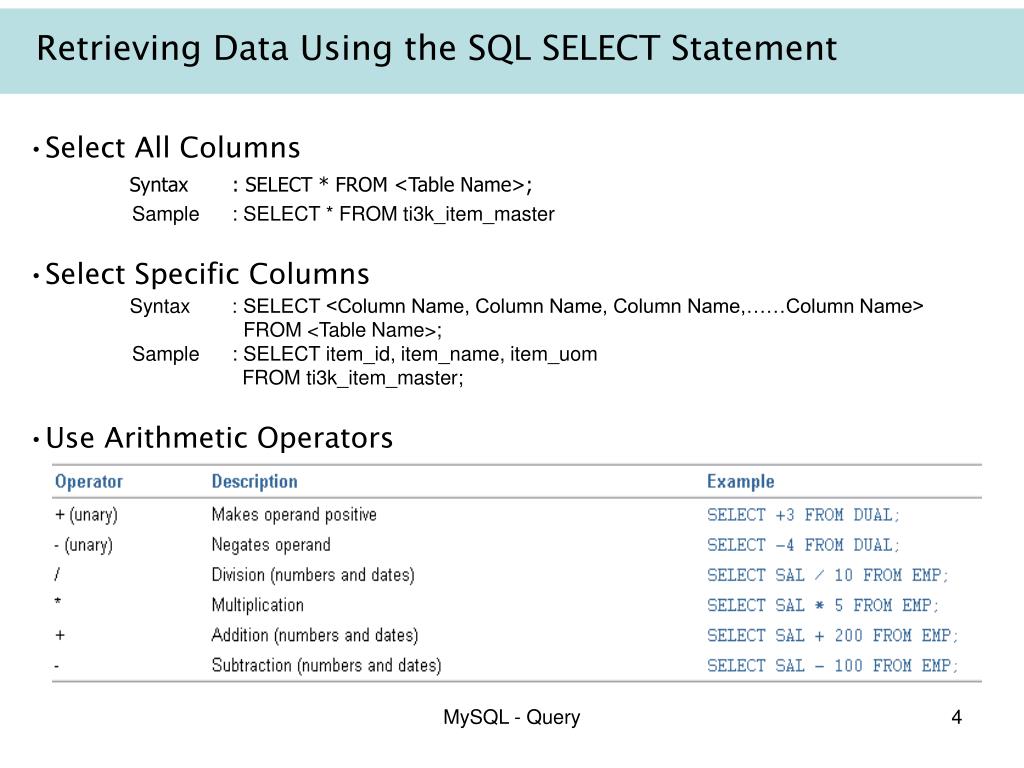
Task: Click the 'Division (numbers and dates)' description
Action: pyautogui.click(x=313, y=575)
